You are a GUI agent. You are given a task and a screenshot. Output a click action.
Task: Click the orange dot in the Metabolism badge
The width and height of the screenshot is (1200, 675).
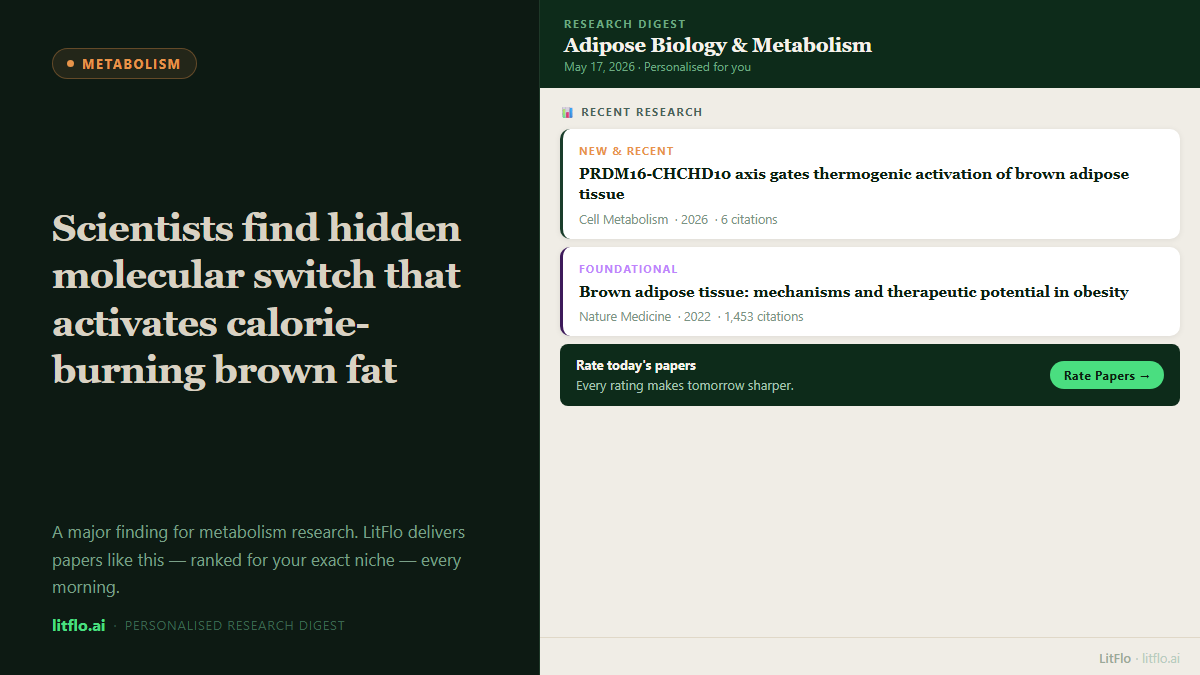[70, 64]
